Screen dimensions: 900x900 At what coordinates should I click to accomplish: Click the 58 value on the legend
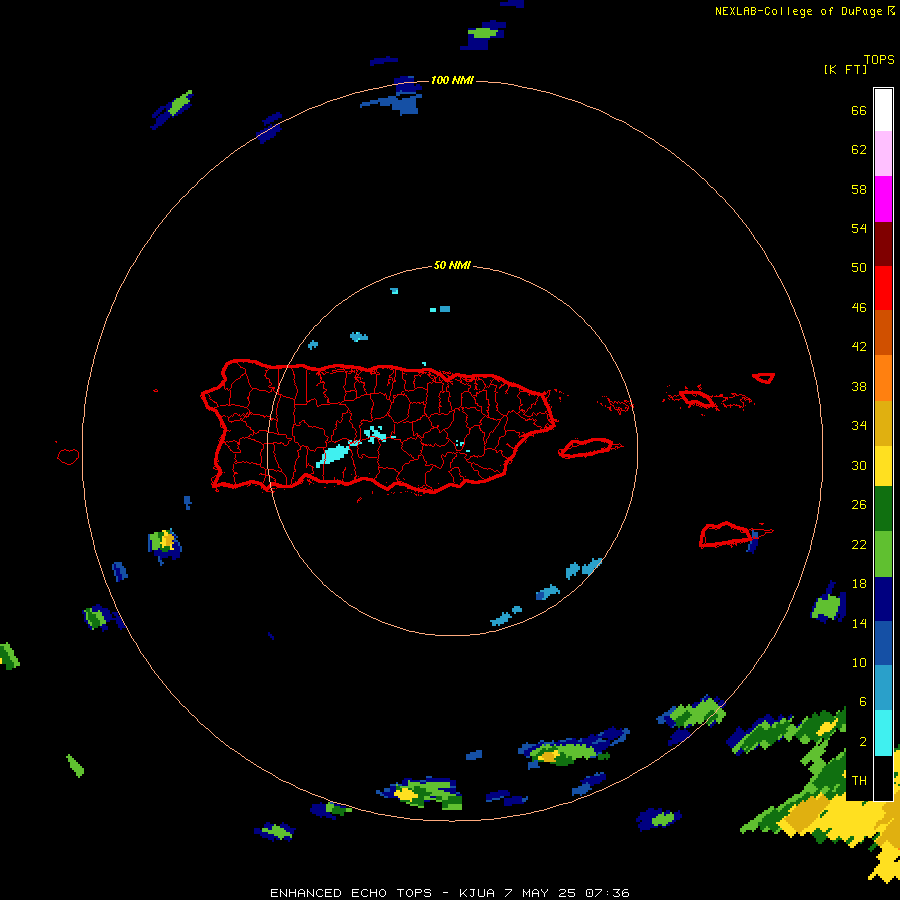pyautogui.click(x=859, y=189)
